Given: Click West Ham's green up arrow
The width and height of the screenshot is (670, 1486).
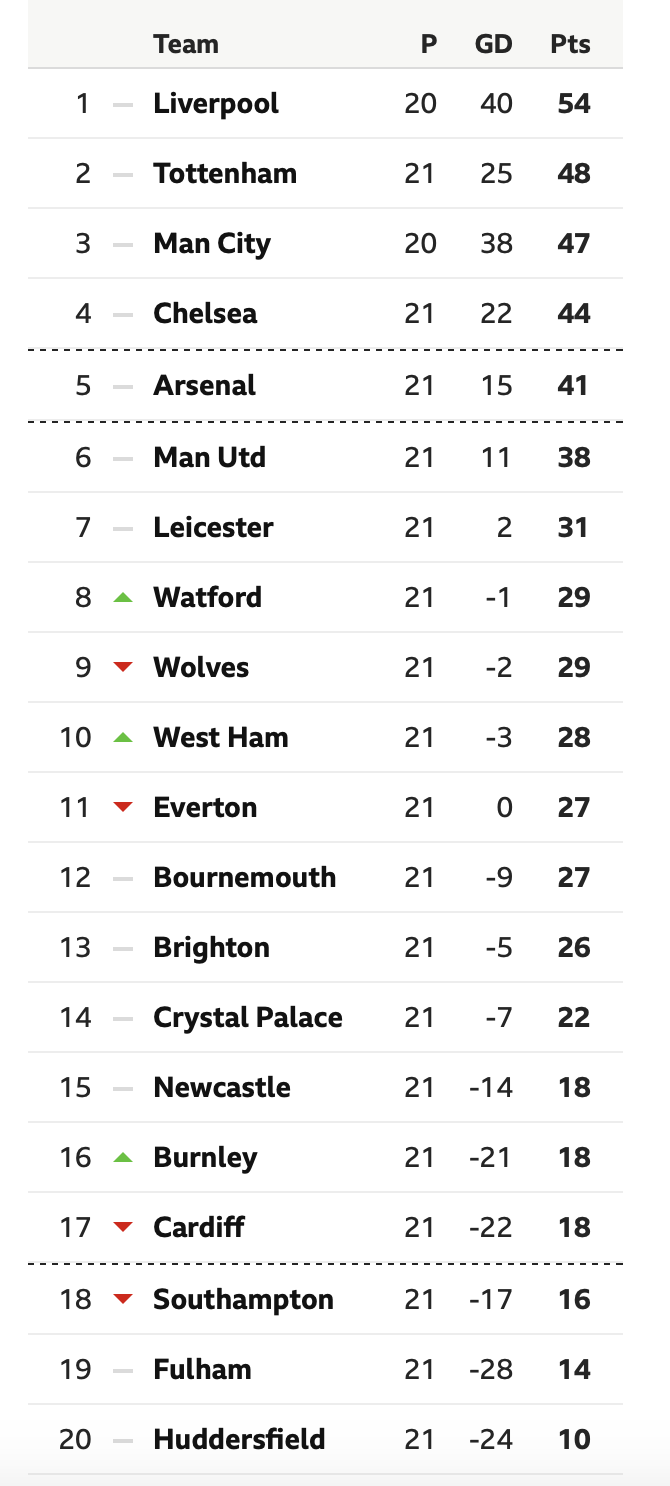Looking at the screenshot, I should (123, 738).
